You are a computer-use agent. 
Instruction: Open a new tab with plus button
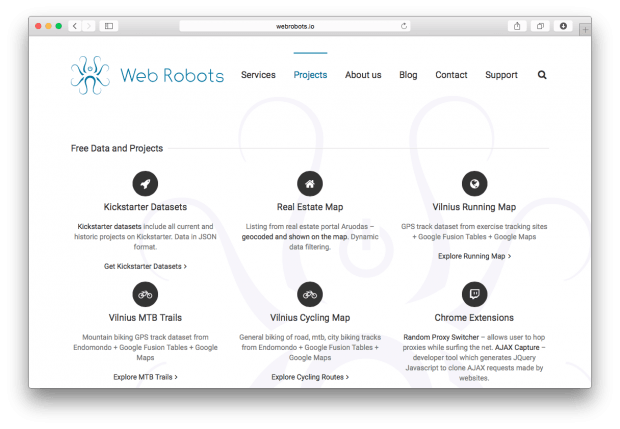(x=583, y=30)
